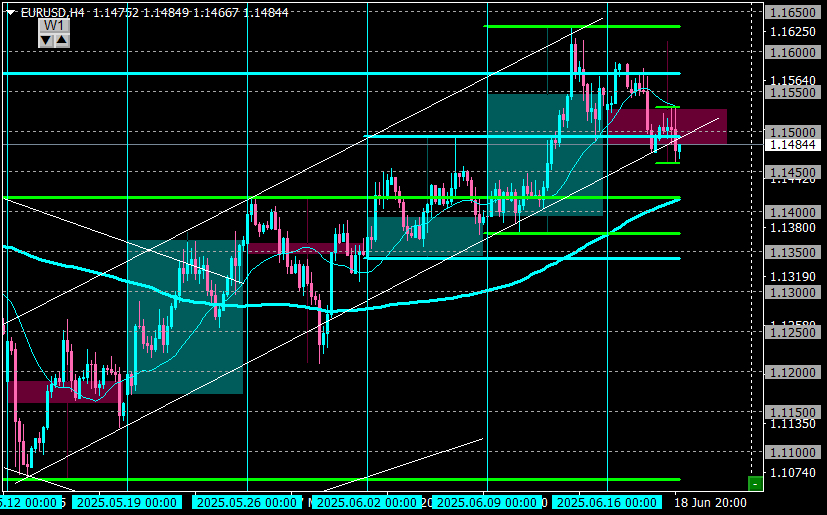Click the 1.15500 price level label

[x=793, y=92]
